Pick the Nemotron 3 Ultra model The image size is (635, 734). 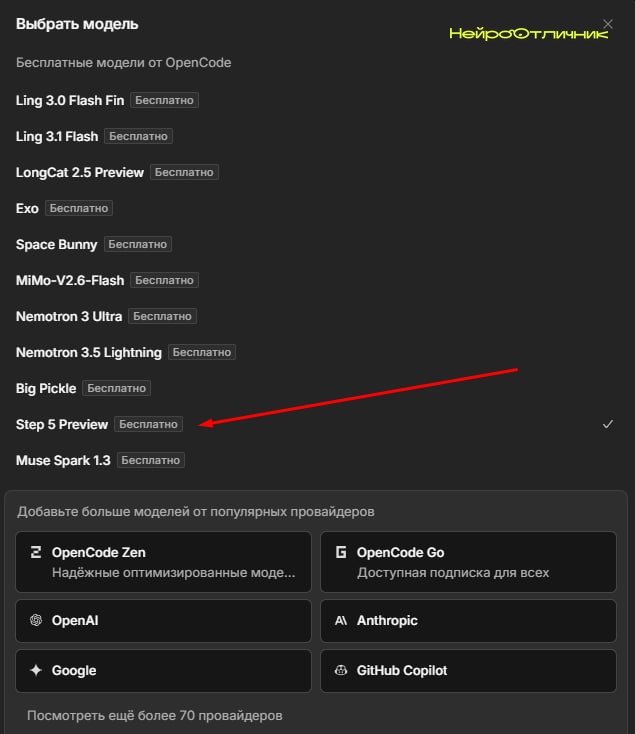pos(314,316)
